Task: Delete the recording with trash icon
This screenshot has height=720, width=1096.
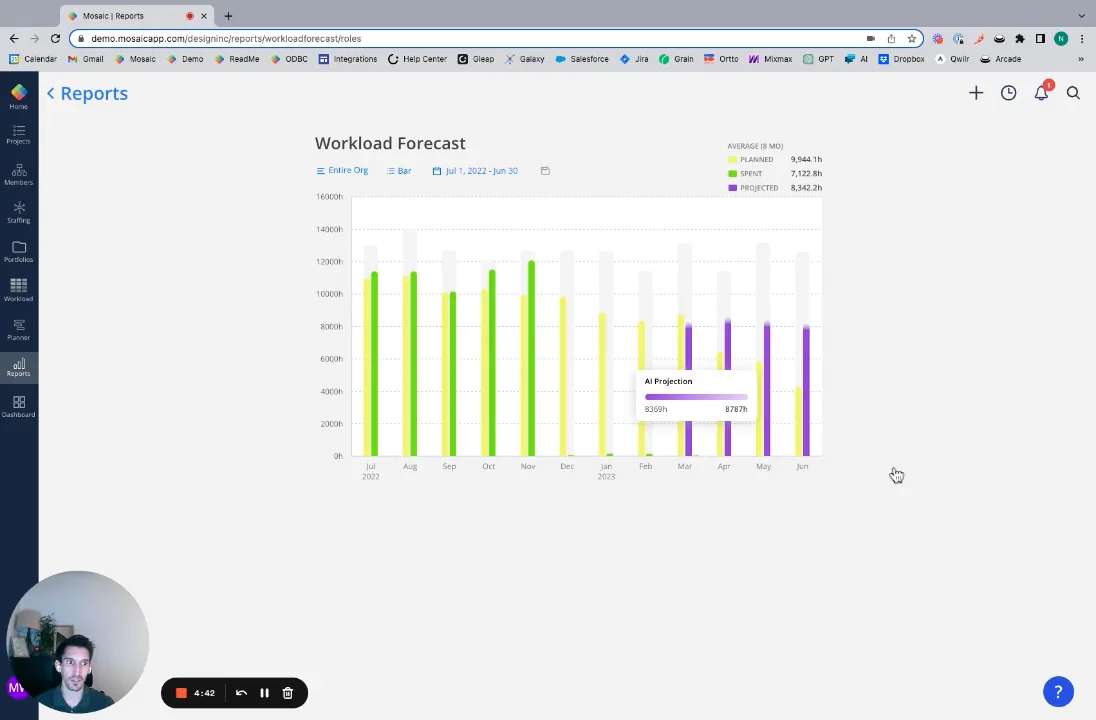Action: coord(287,693)
